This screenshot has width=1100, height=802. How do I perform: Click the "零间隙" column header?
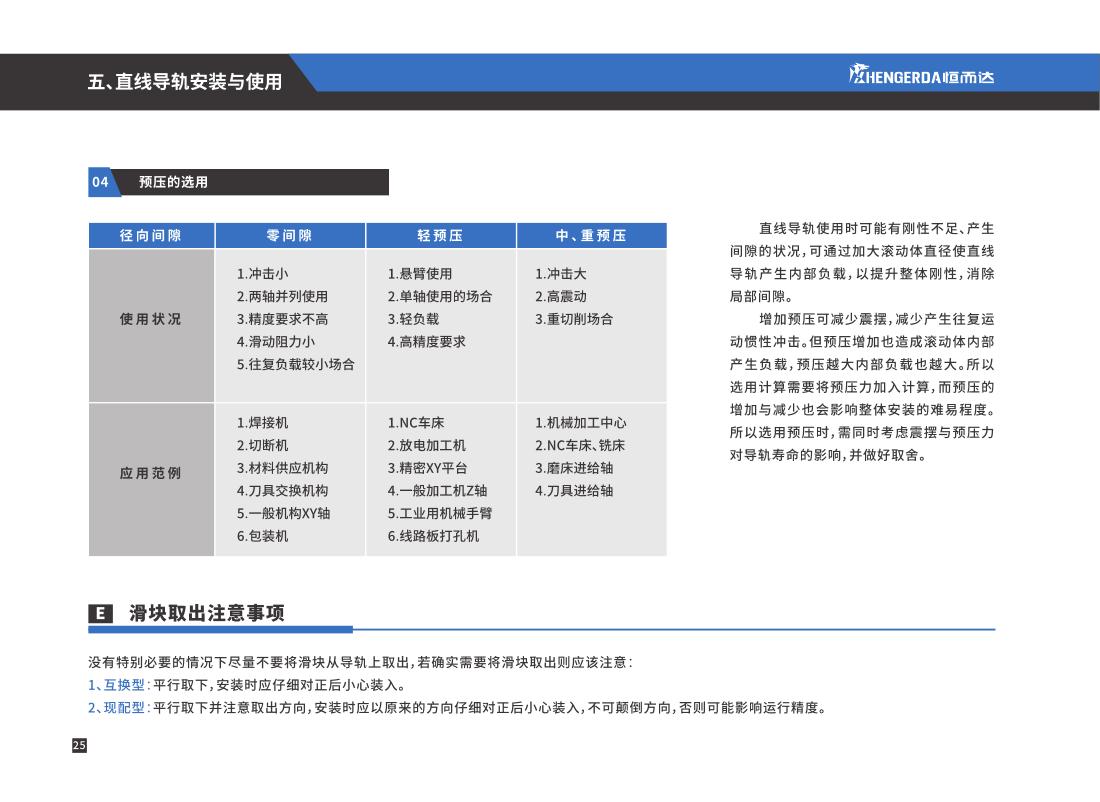(289, 236)
